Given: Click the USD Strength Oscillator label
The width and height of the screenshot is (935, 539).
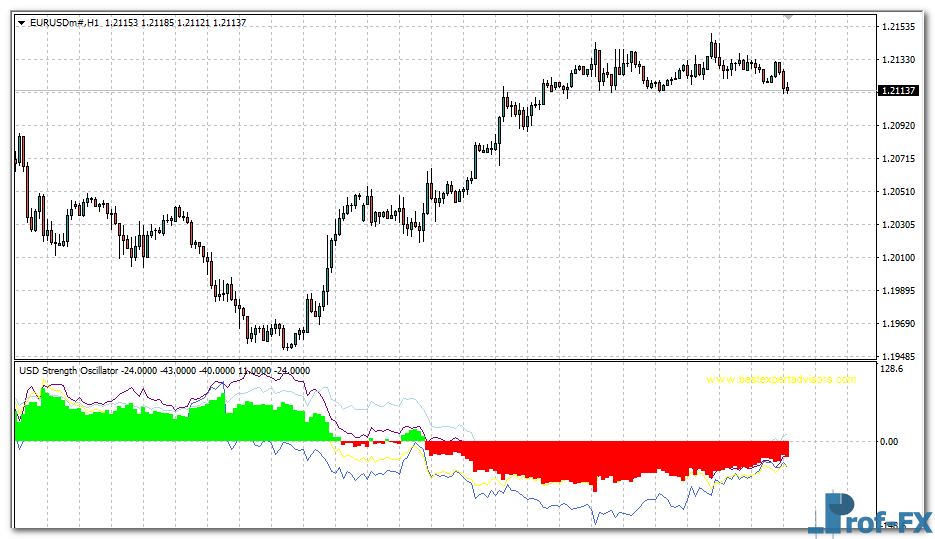Looking at the screenshot, I should pyautogui.click(x=68, y=370).
